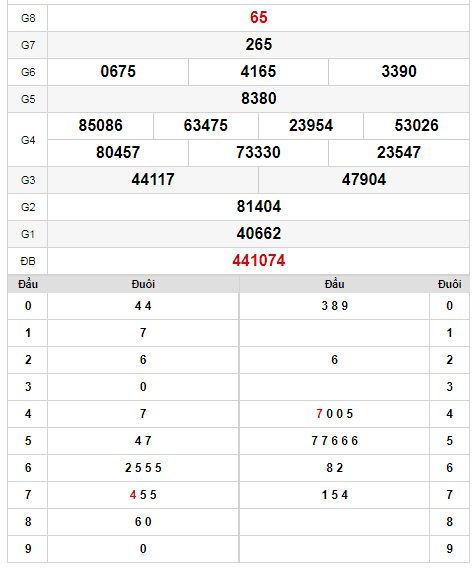Select head values 3 8 9 for Đuôi 0

tap(335, 306)
